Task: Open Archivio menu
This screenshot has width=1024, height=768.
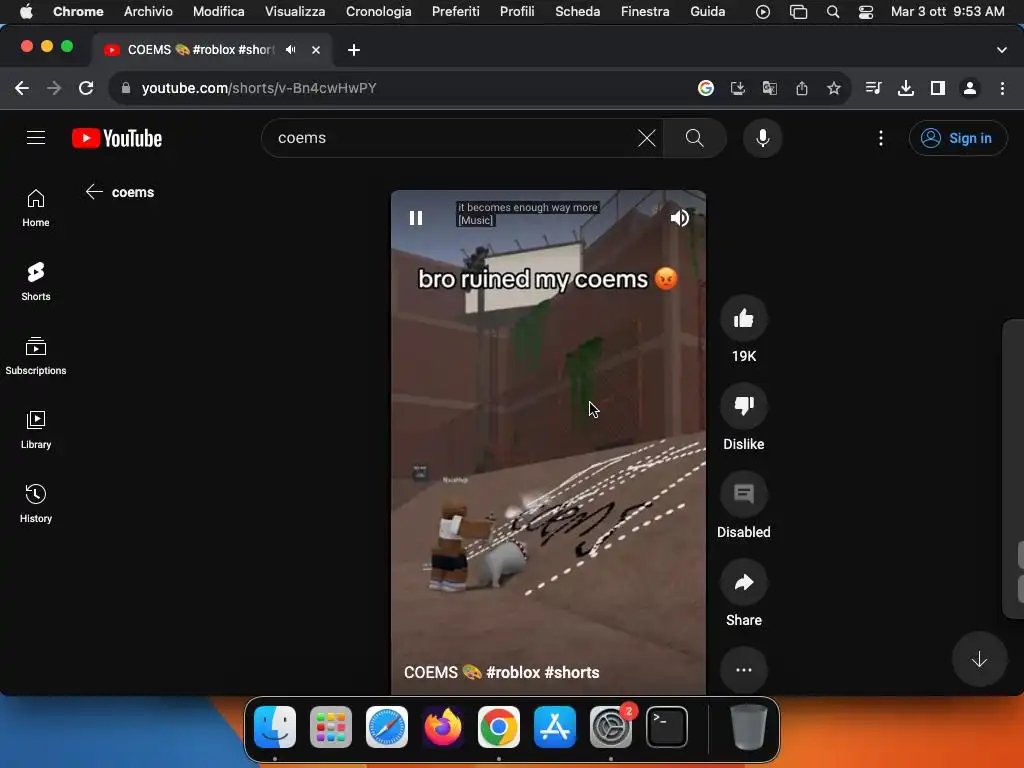Action: point(148,11)
